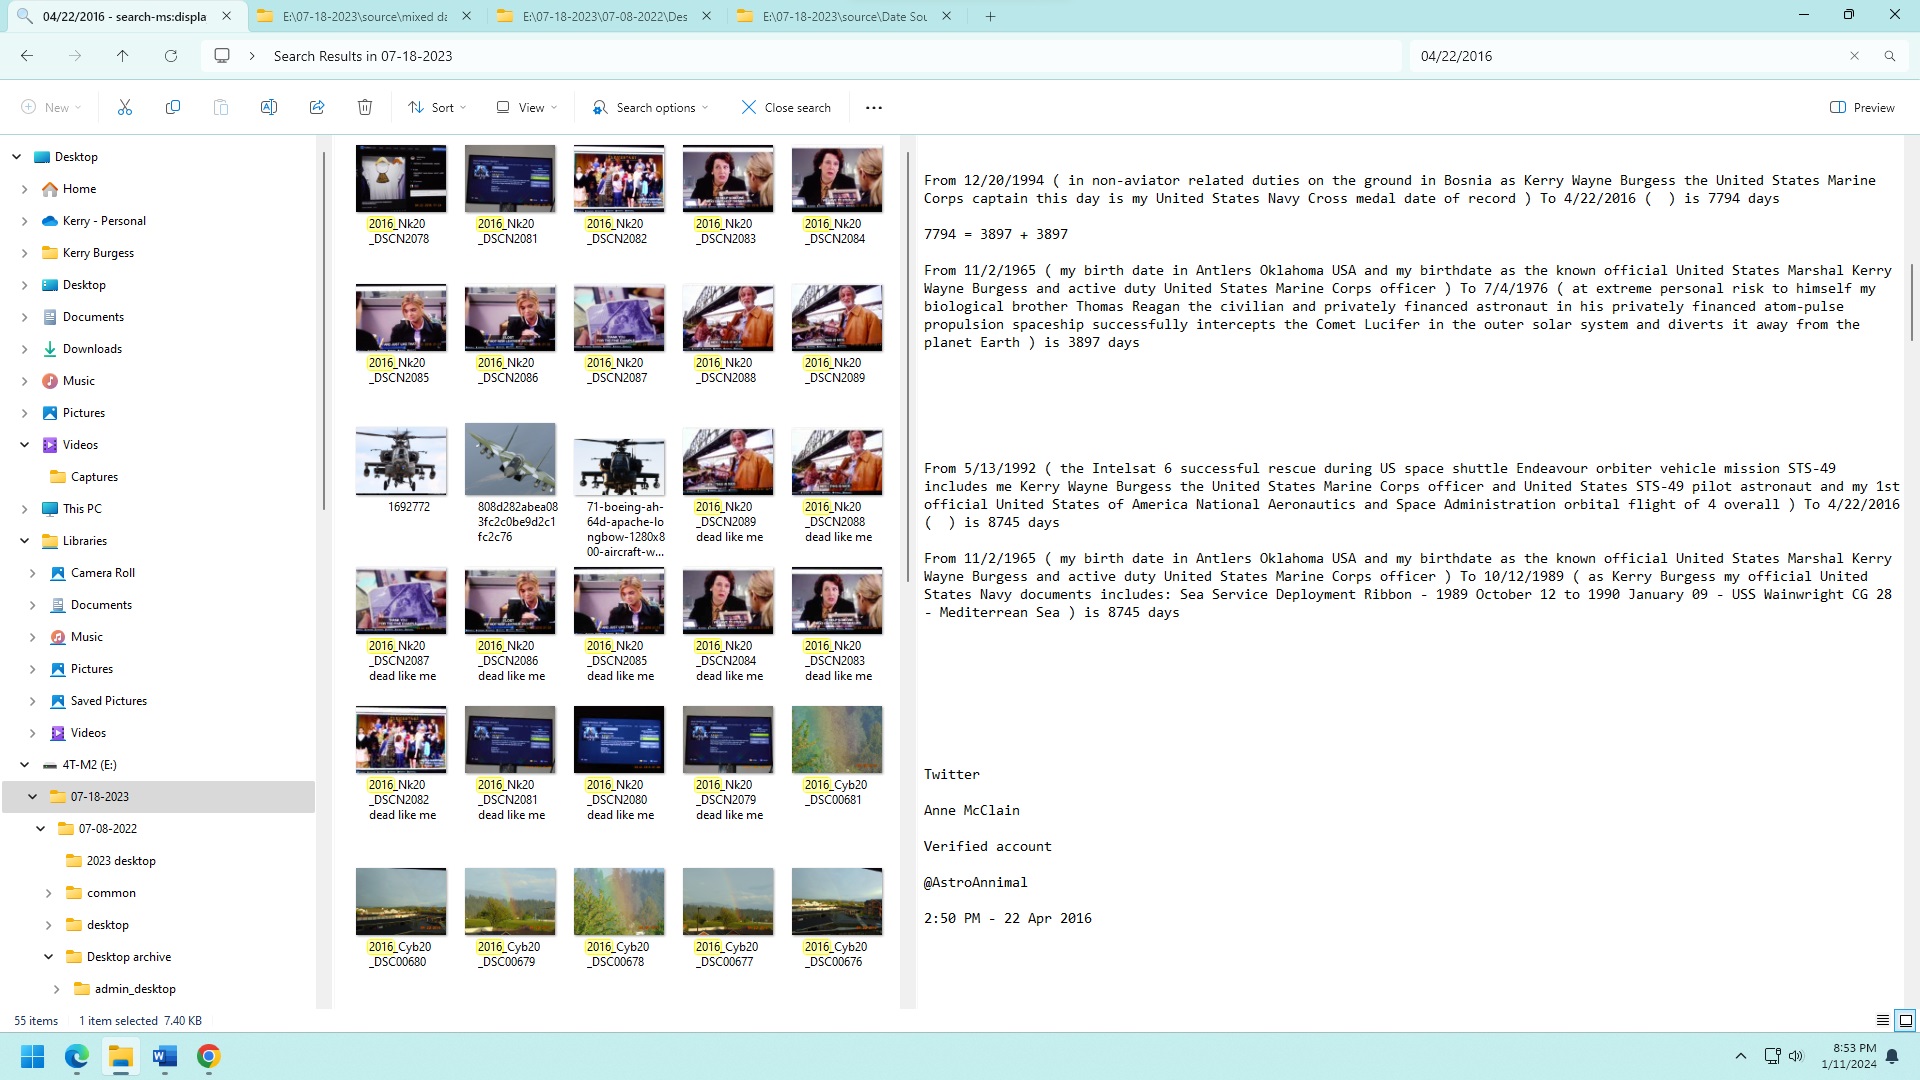
Task: Click the Cut scissors icon
Action: tap(125, 108)
